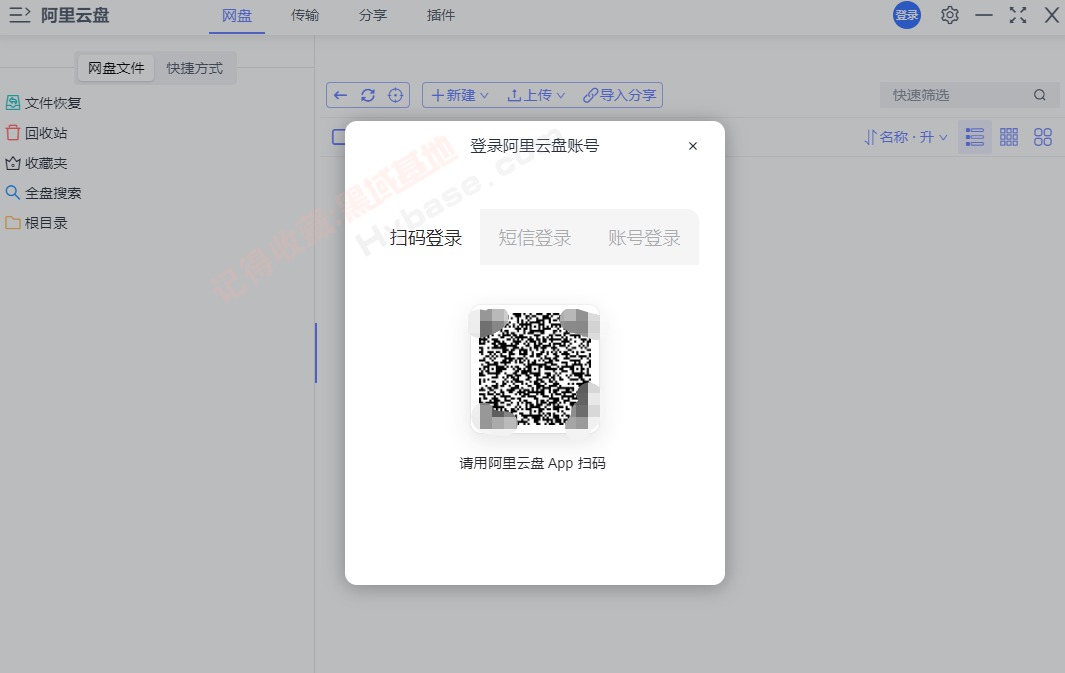This screenshot has width=1065, height=673.
Task: Open 回收站 in the sidebar
Action: [x=37, y=133]
